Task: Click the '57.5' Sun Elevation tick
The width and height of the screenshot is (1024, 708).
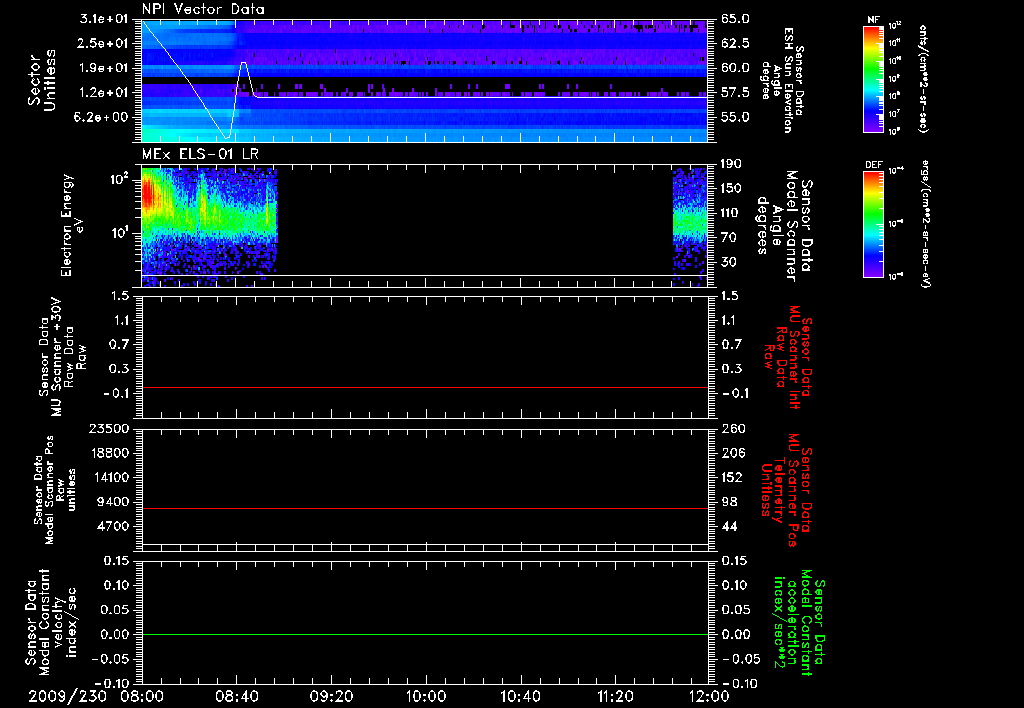Action: 735,93
